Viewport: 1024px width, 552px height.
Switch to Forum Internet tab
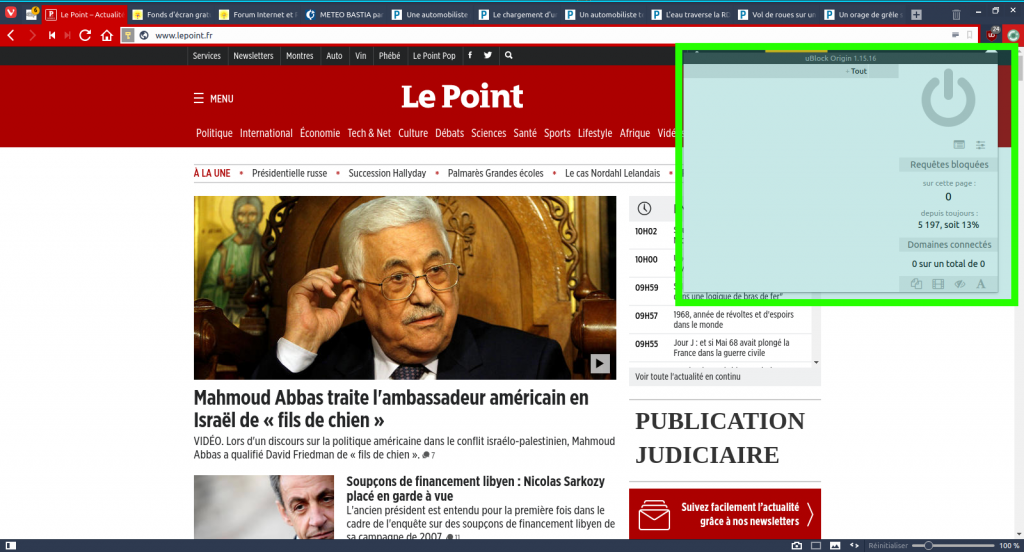click(x=258, y=14)
